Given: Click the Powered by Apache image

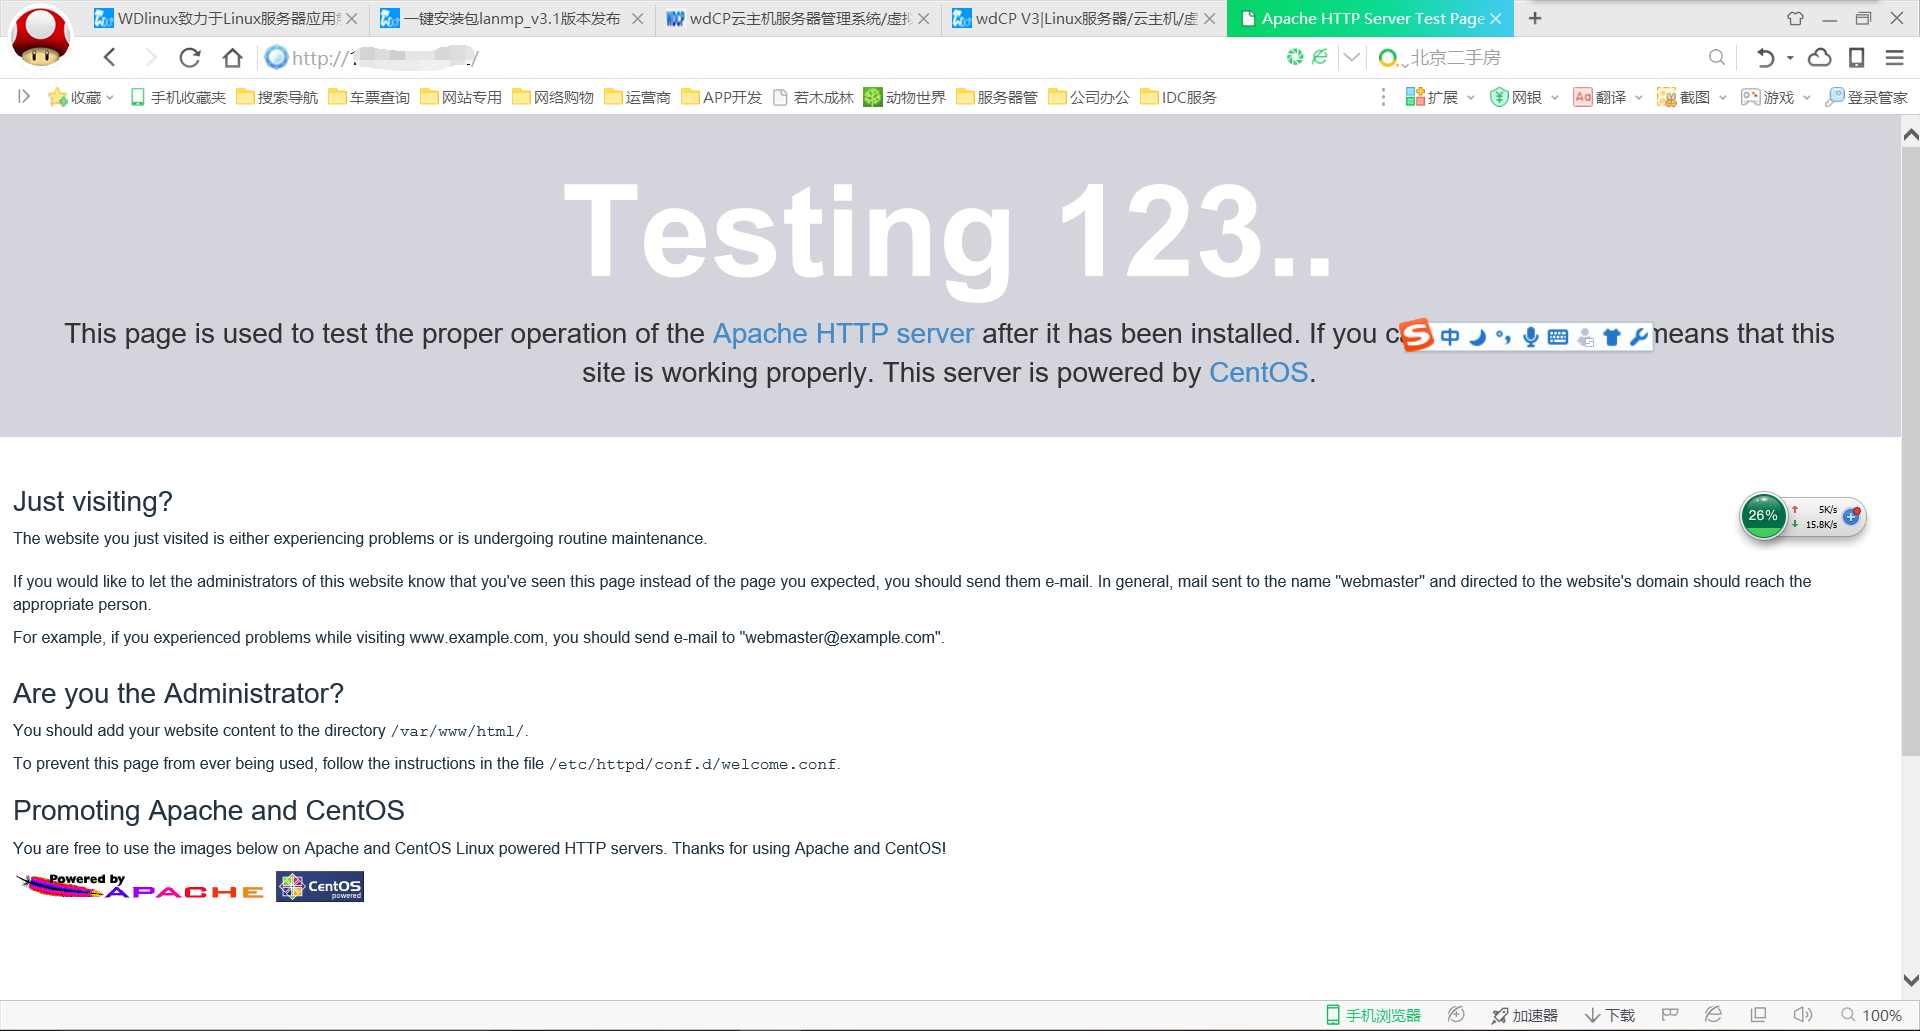Looking at the screenshot, I should pyautogui.click(x=141, y=886).
